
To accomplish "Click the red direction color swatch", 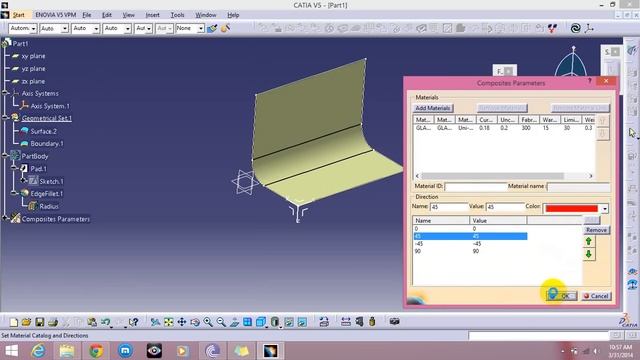I will coord(571,209).
